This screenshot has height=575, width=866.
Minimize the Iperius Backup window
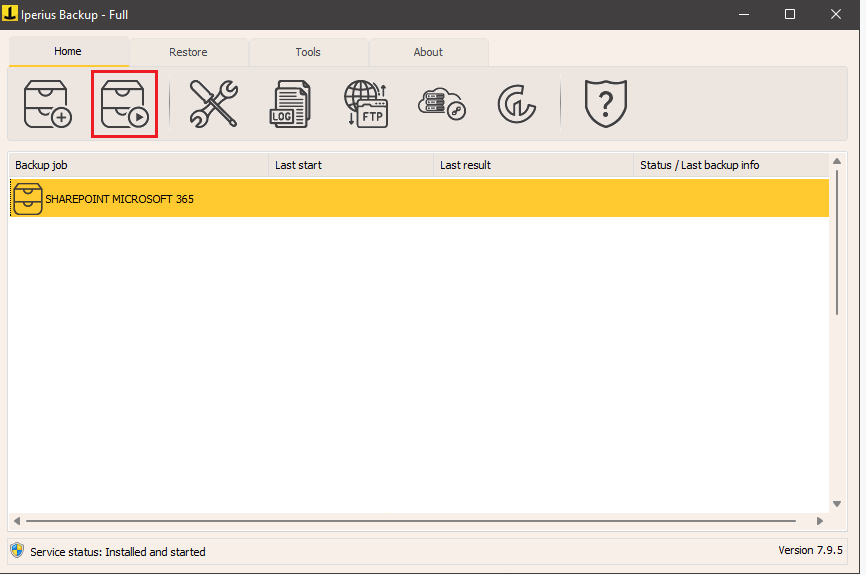click(744, 14)
